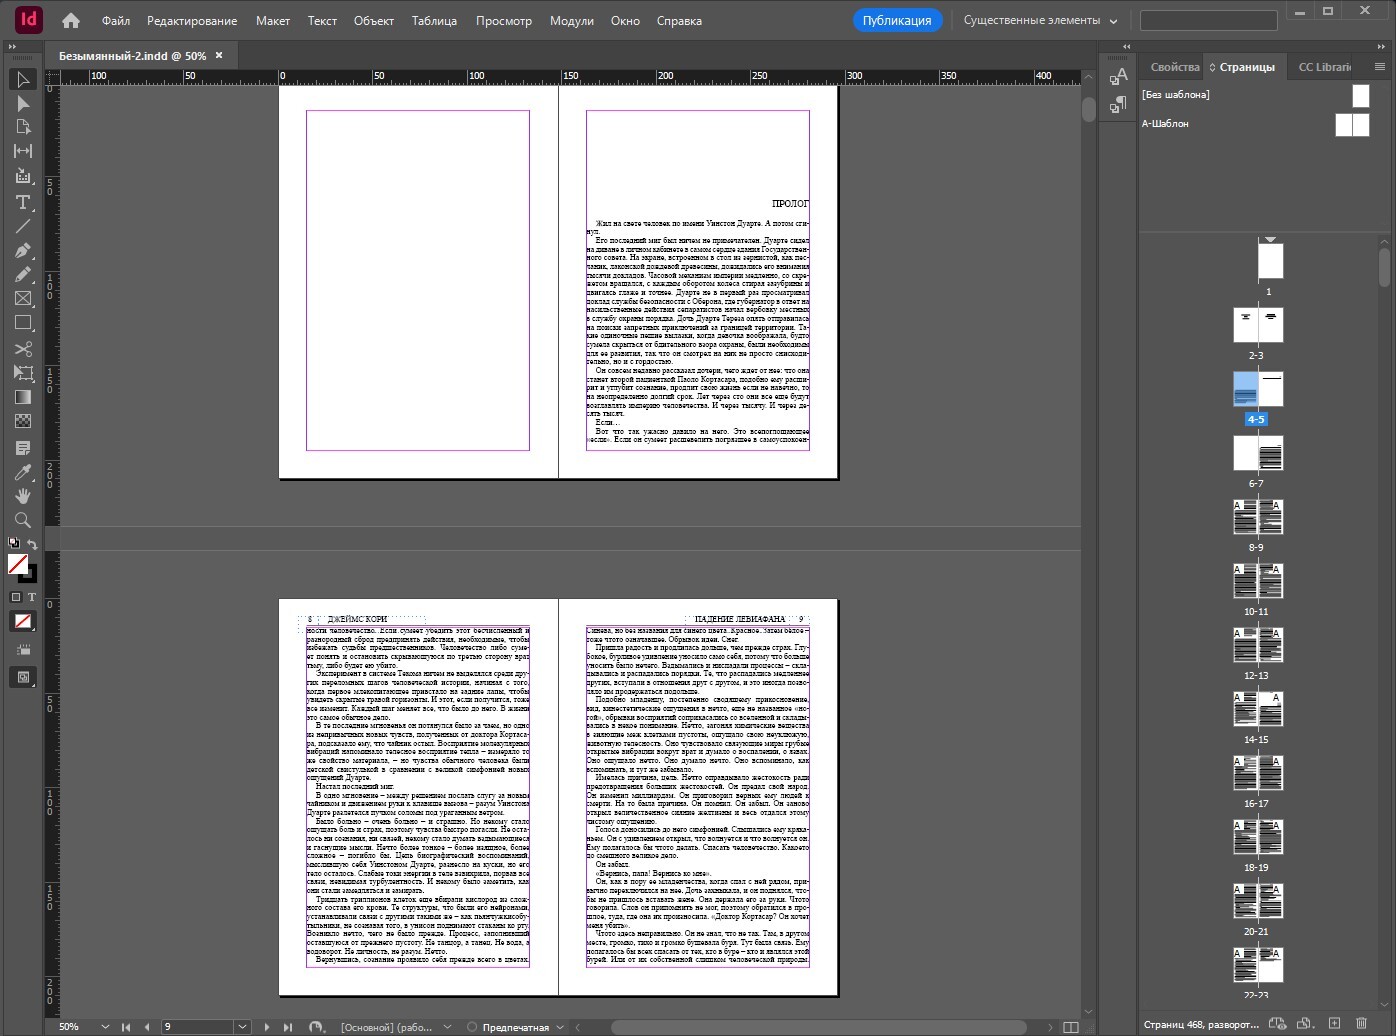Viewport: 1396px width, 1036px height.
Task: Click the 'Публикация' button
Action: (897, 20)
